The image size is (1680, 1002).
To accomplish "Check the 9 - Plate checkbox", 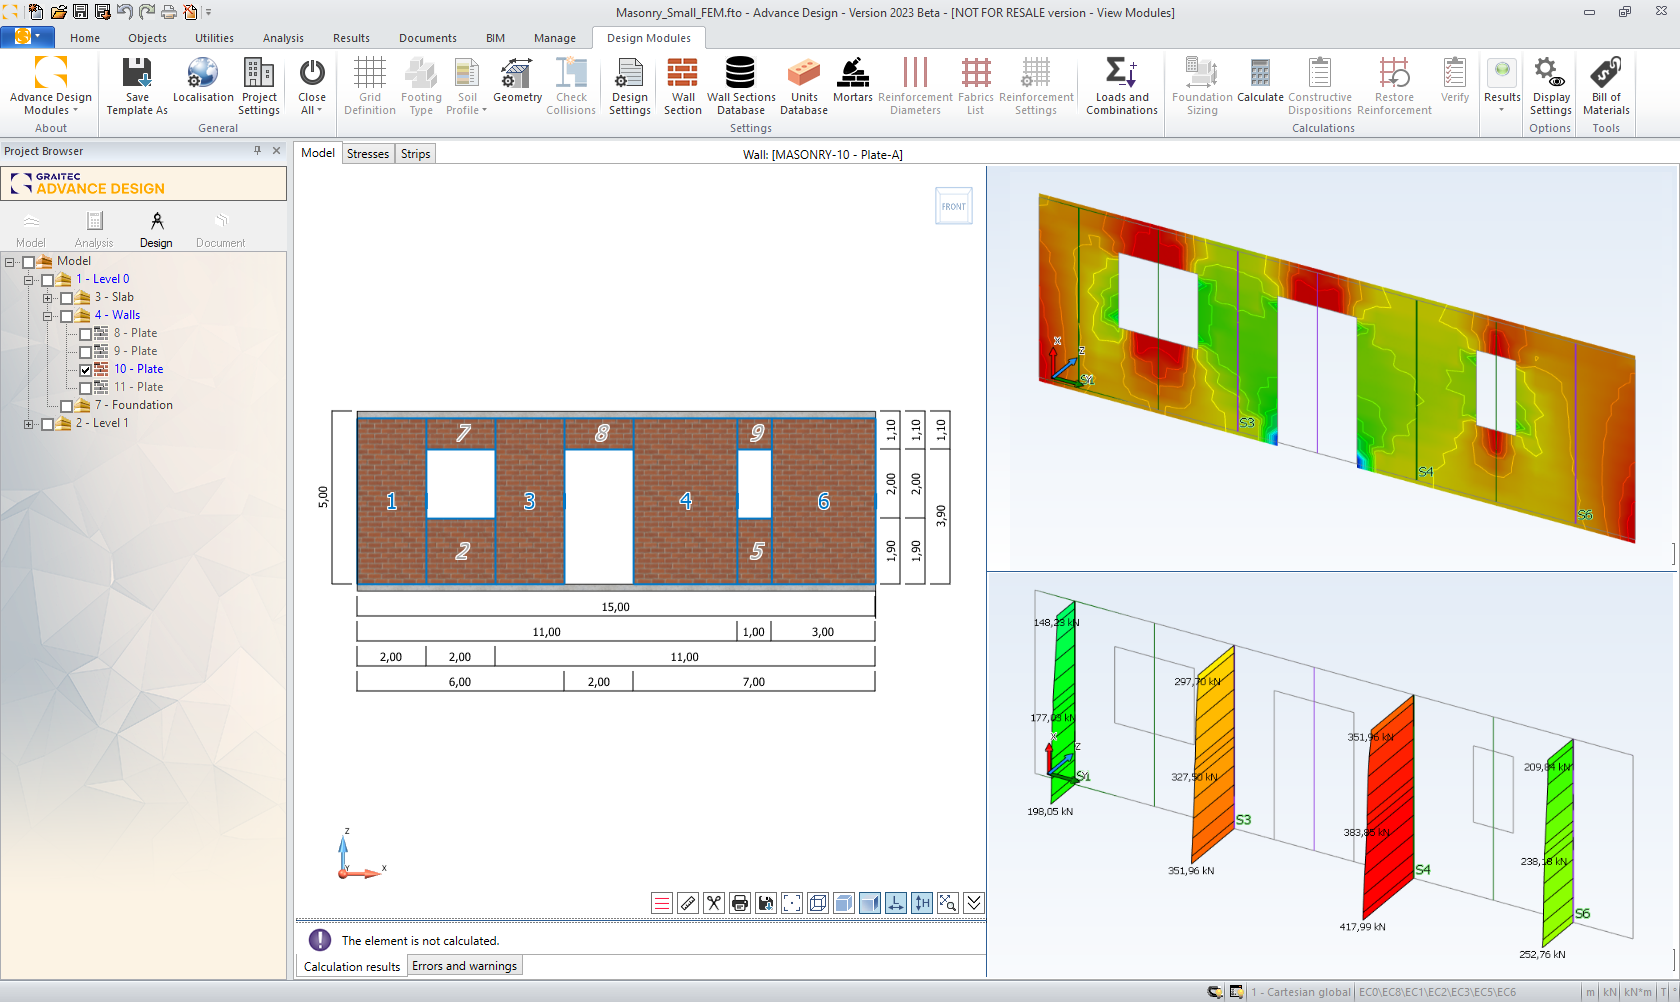I will tap(86, 352).
